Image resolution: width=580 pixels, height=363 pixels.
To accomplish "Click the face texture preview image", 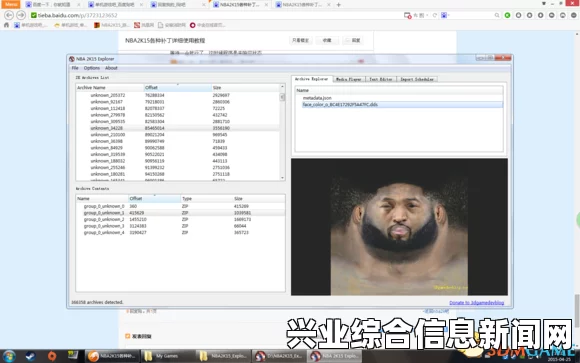I will click(399, 227).
